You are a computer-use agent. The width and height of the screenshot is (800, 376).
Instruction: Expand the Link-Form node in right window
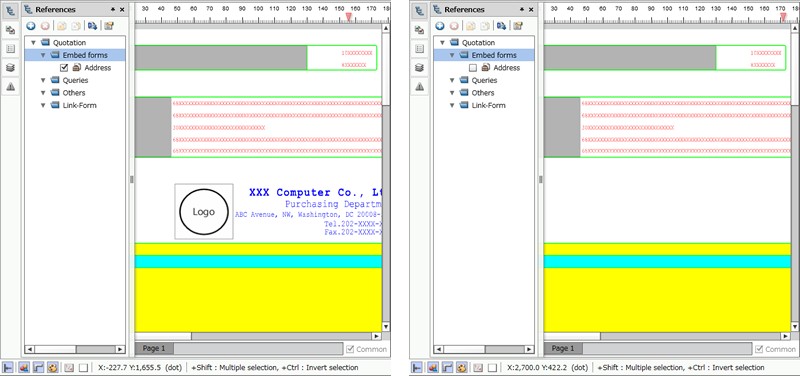click(x=452, y=106)
